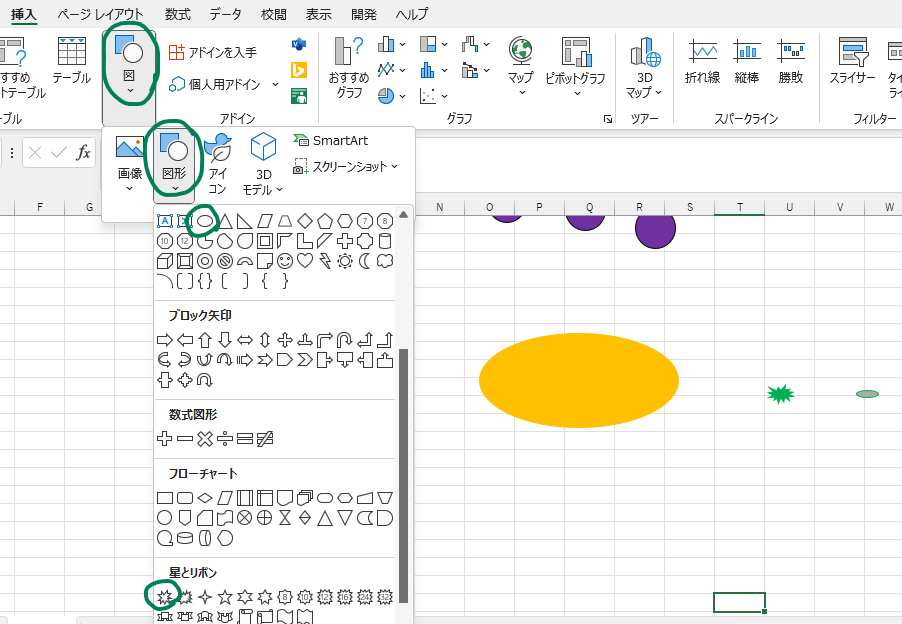902x624 pixels.
Task: Click the スライサー button
Action: 853,61
